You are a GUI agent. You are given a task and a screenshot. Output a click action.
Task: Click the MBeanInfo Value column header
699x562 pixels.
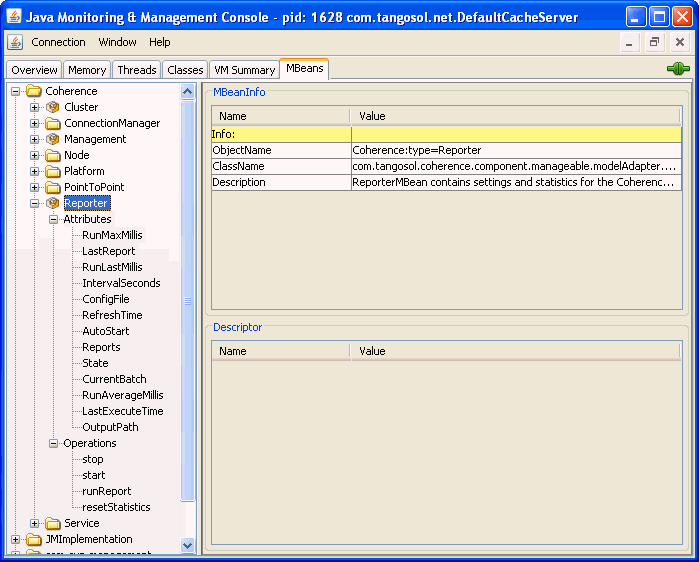click(516, 116)
